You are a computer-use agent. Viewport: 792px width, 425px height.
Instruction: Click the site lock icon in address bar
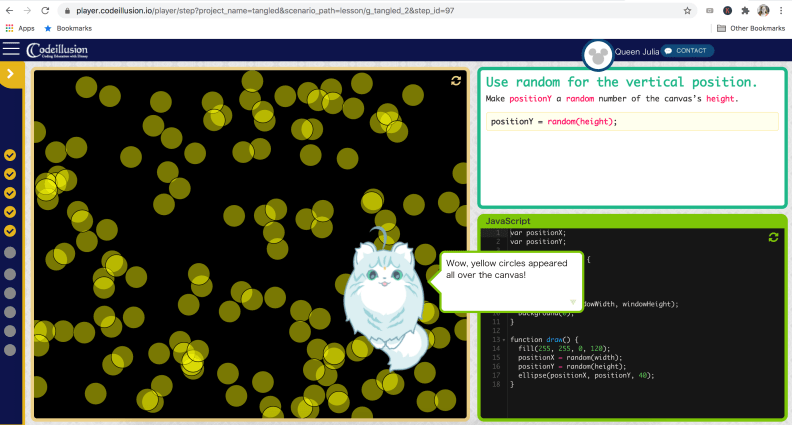pos(67,11)
